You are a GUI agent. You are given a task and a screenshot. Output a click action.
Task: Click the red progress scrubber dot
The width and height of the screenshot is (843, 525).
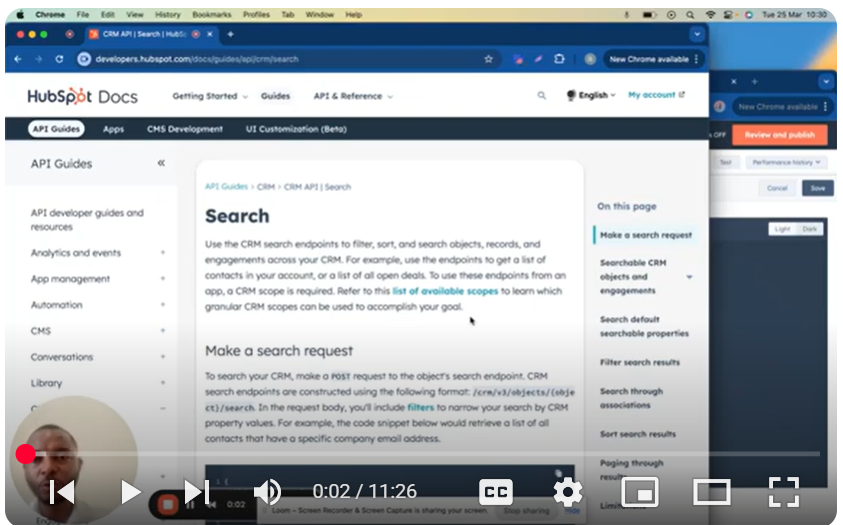tap(25, 454)
